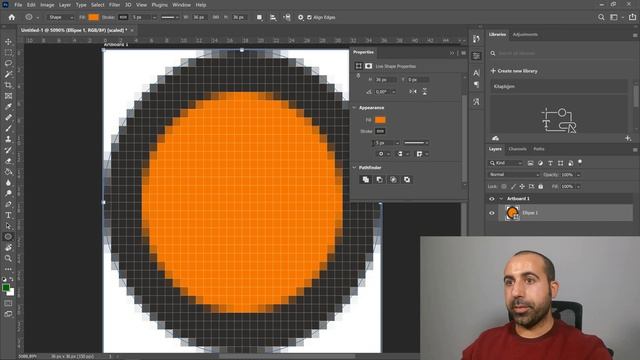
Task: Click Create new library
Action: 514,71
